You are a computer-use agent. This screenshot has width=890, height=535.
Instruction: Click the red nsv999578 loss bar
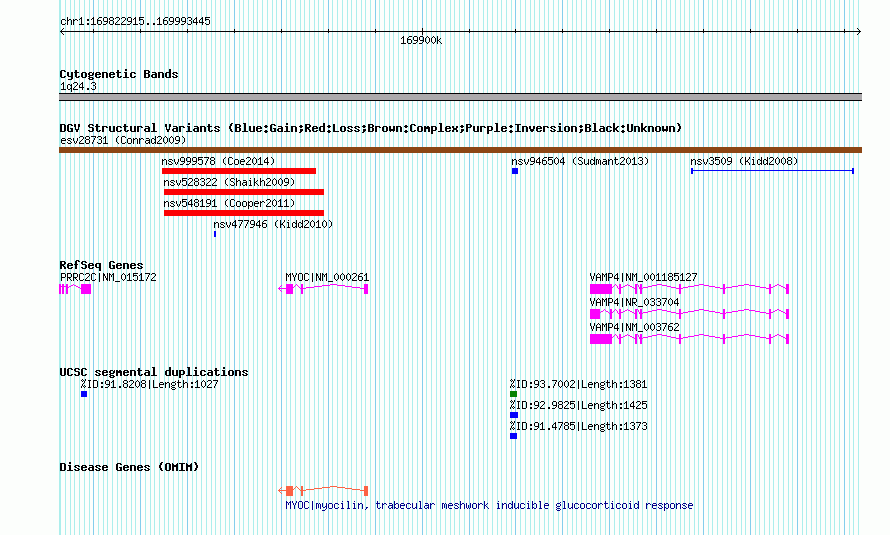[239, 171]
